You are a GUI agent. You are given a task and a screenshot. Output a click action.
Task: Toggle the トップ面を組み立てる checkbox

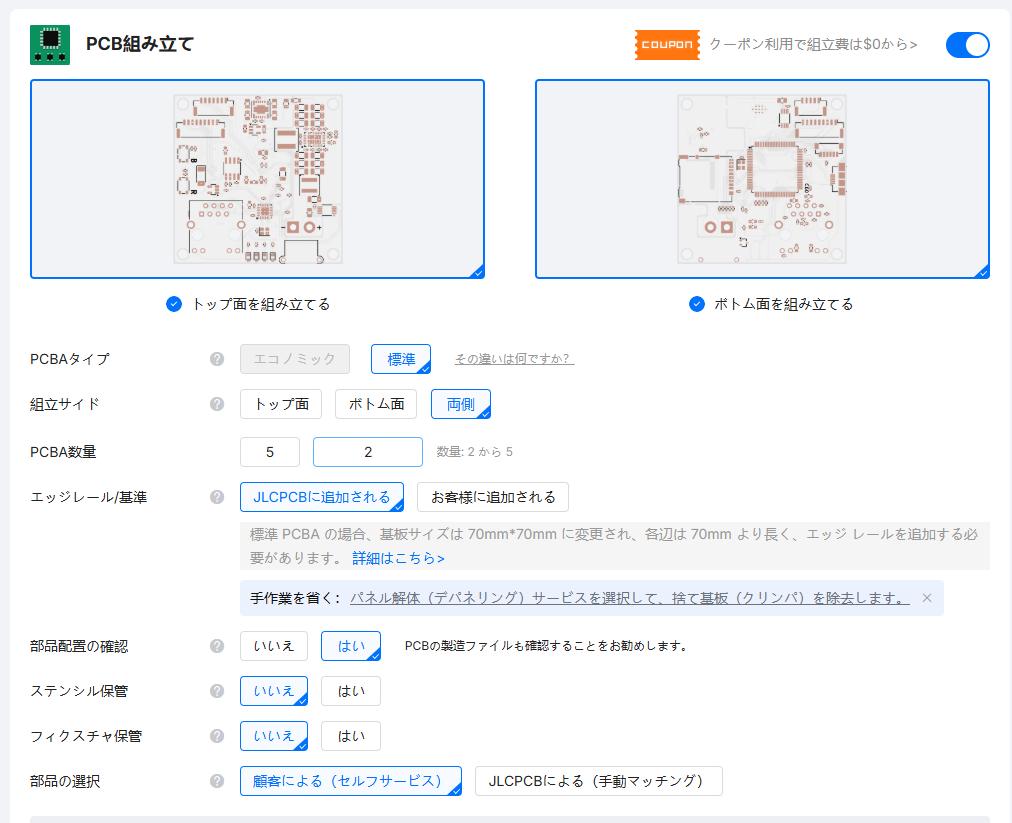[x=174, y=304]
